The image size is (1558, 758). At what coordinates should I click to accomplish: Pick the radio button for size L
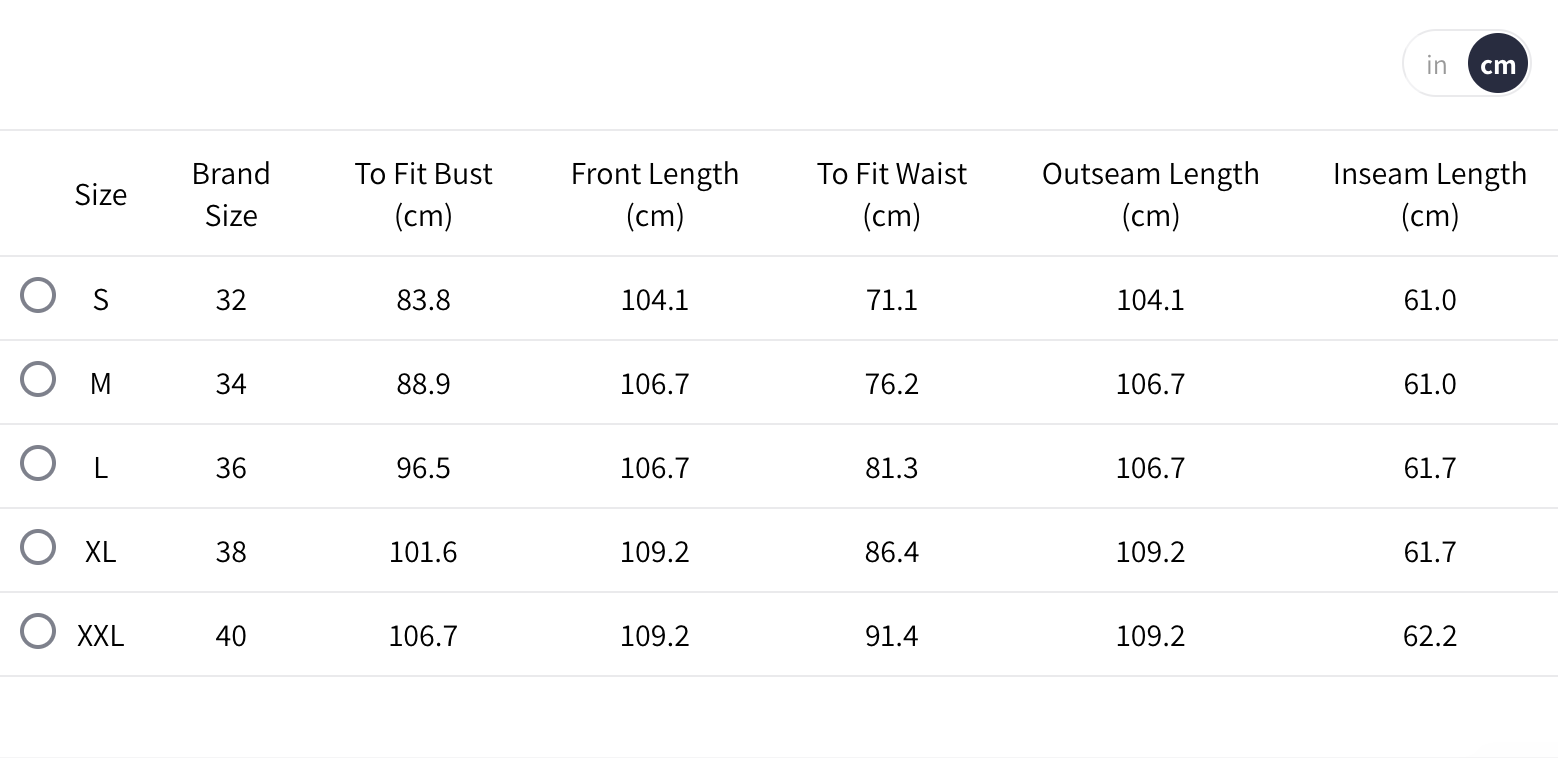(x=38, y=464)
